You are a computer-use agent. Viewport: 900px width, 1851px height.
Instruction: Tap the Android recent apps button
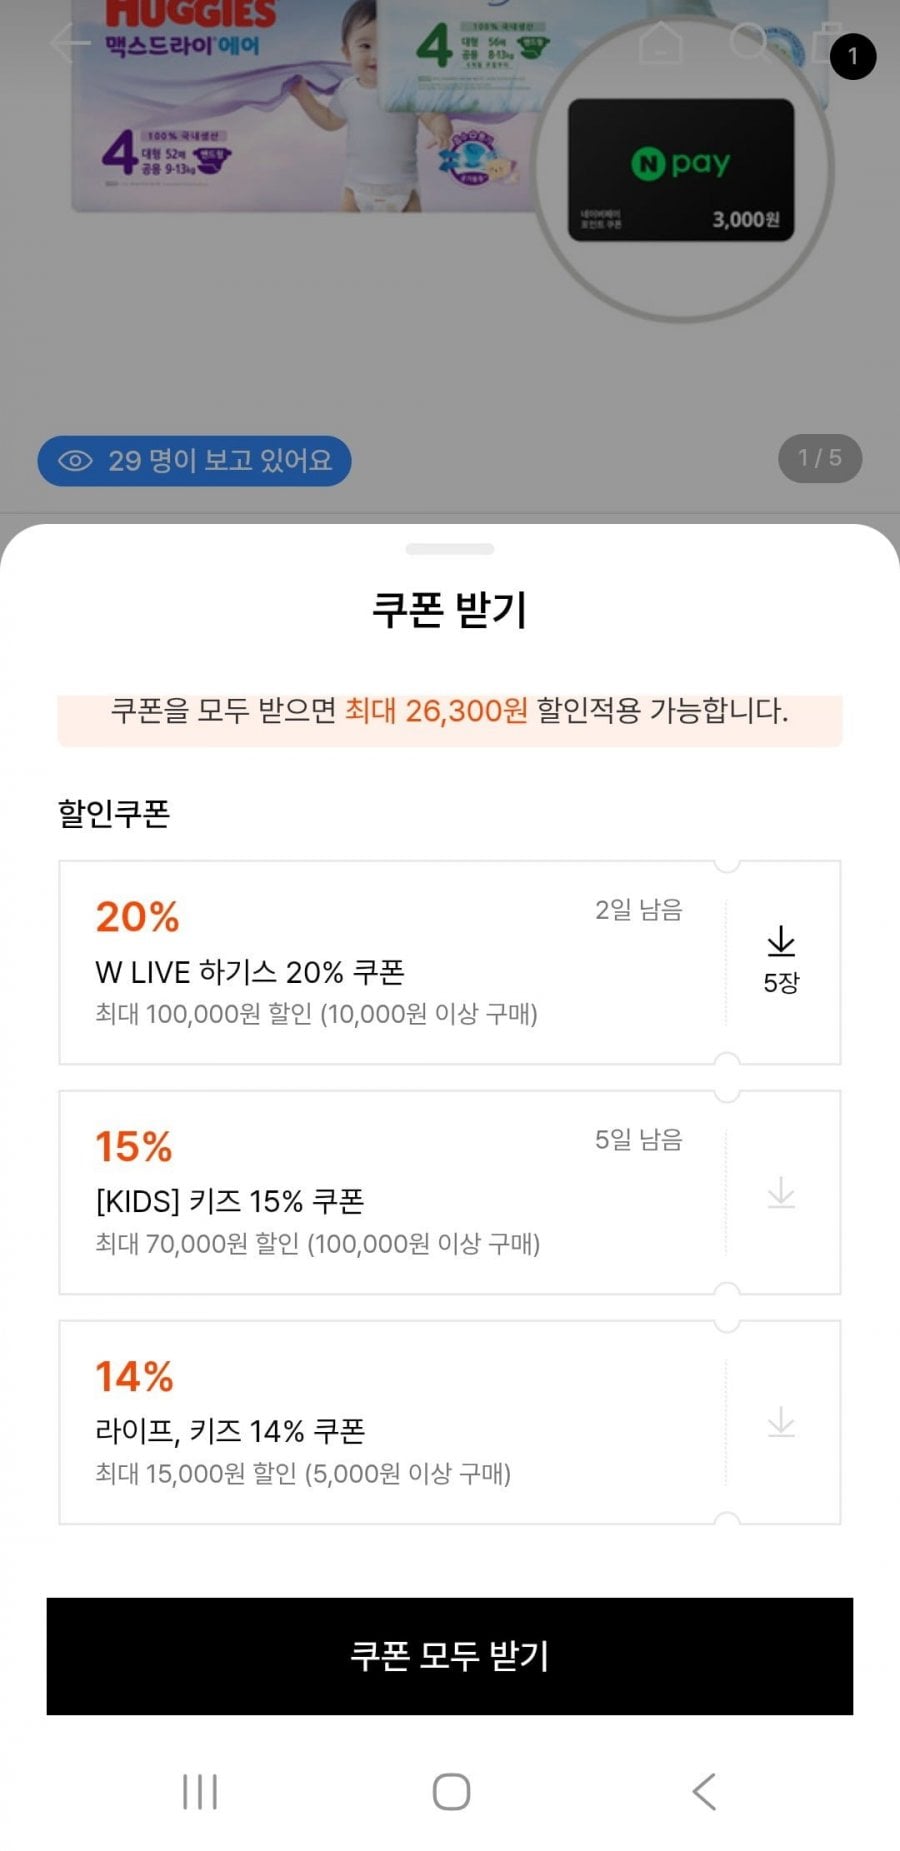pos(200,1791)
